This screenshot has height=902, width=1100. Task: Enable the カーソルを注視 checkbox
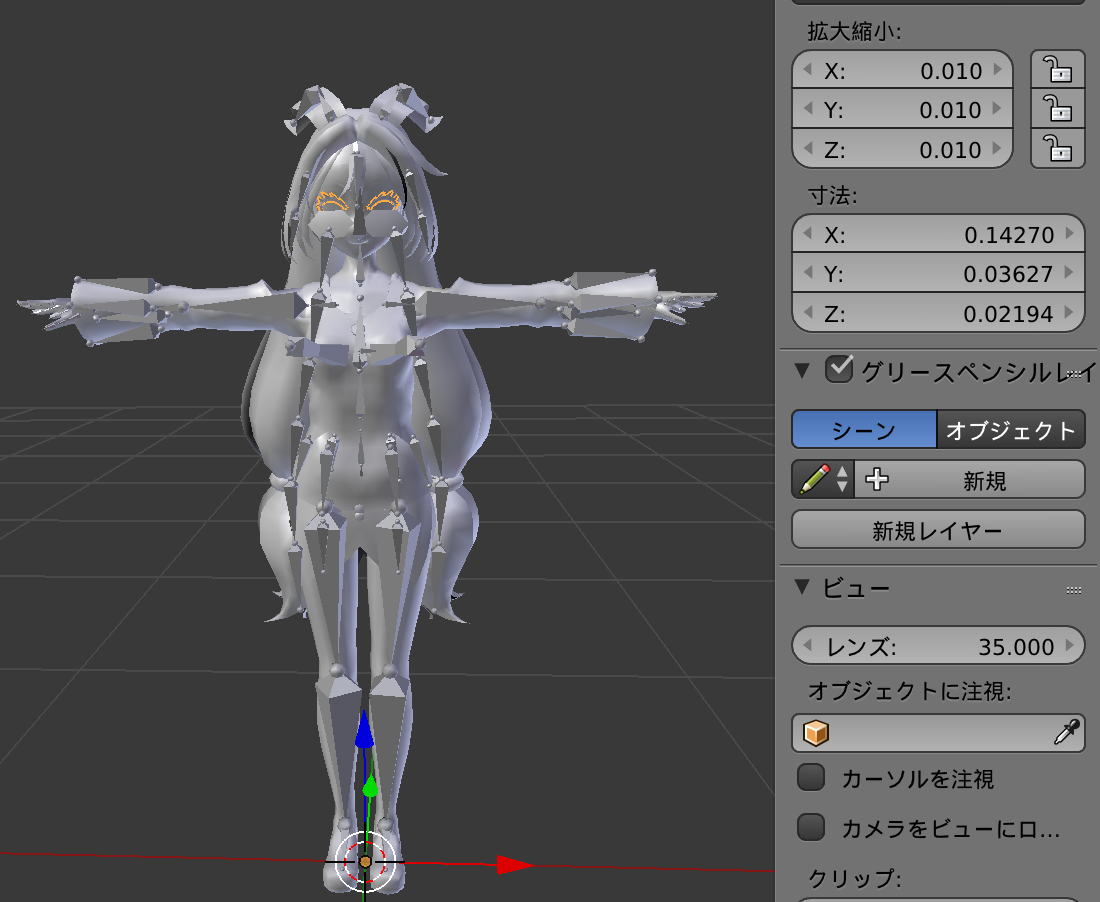[x=812, y=779]
